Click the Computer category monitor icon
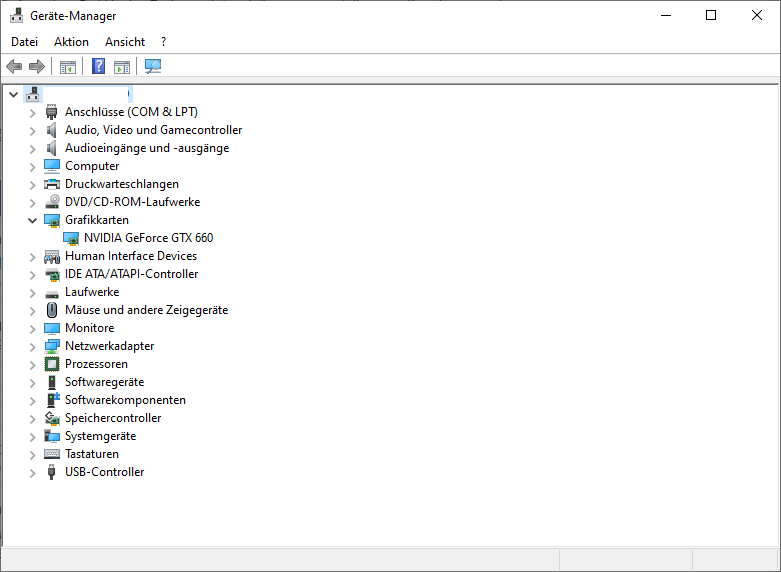This screenshot has width=781, height=572. click(x=52, y=166)
